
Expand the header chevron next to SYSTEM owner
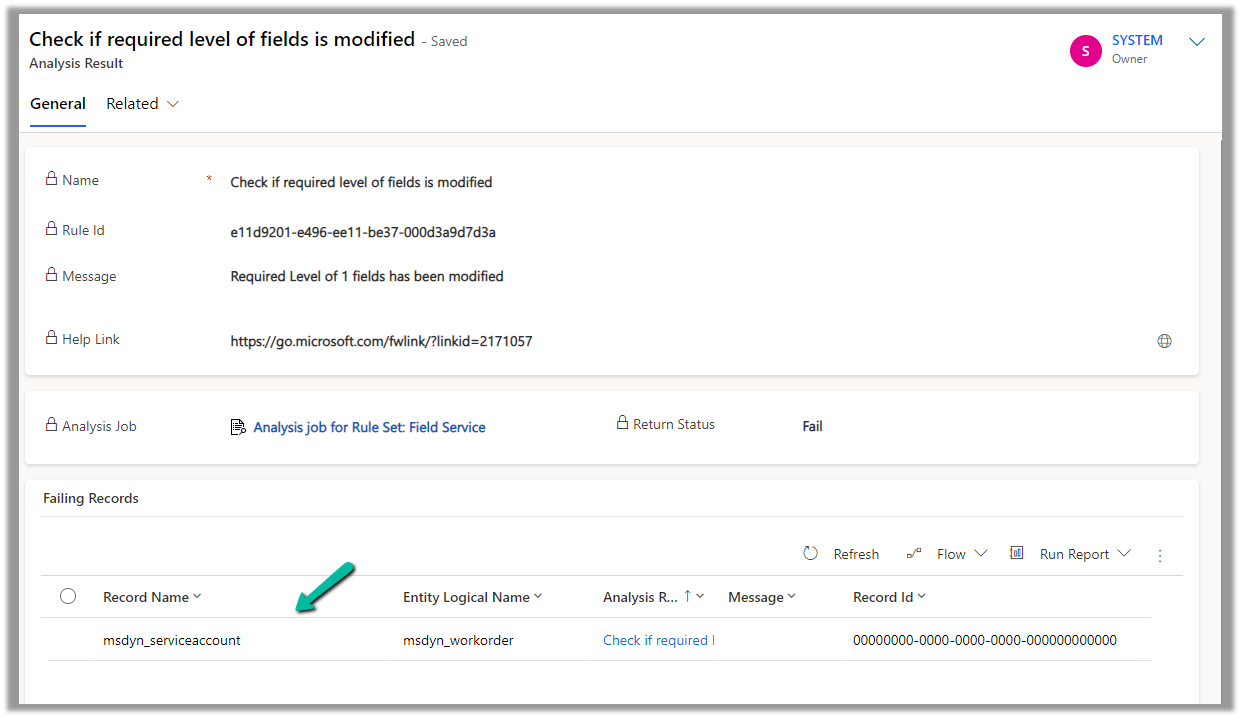click(x=1197, y=42)
